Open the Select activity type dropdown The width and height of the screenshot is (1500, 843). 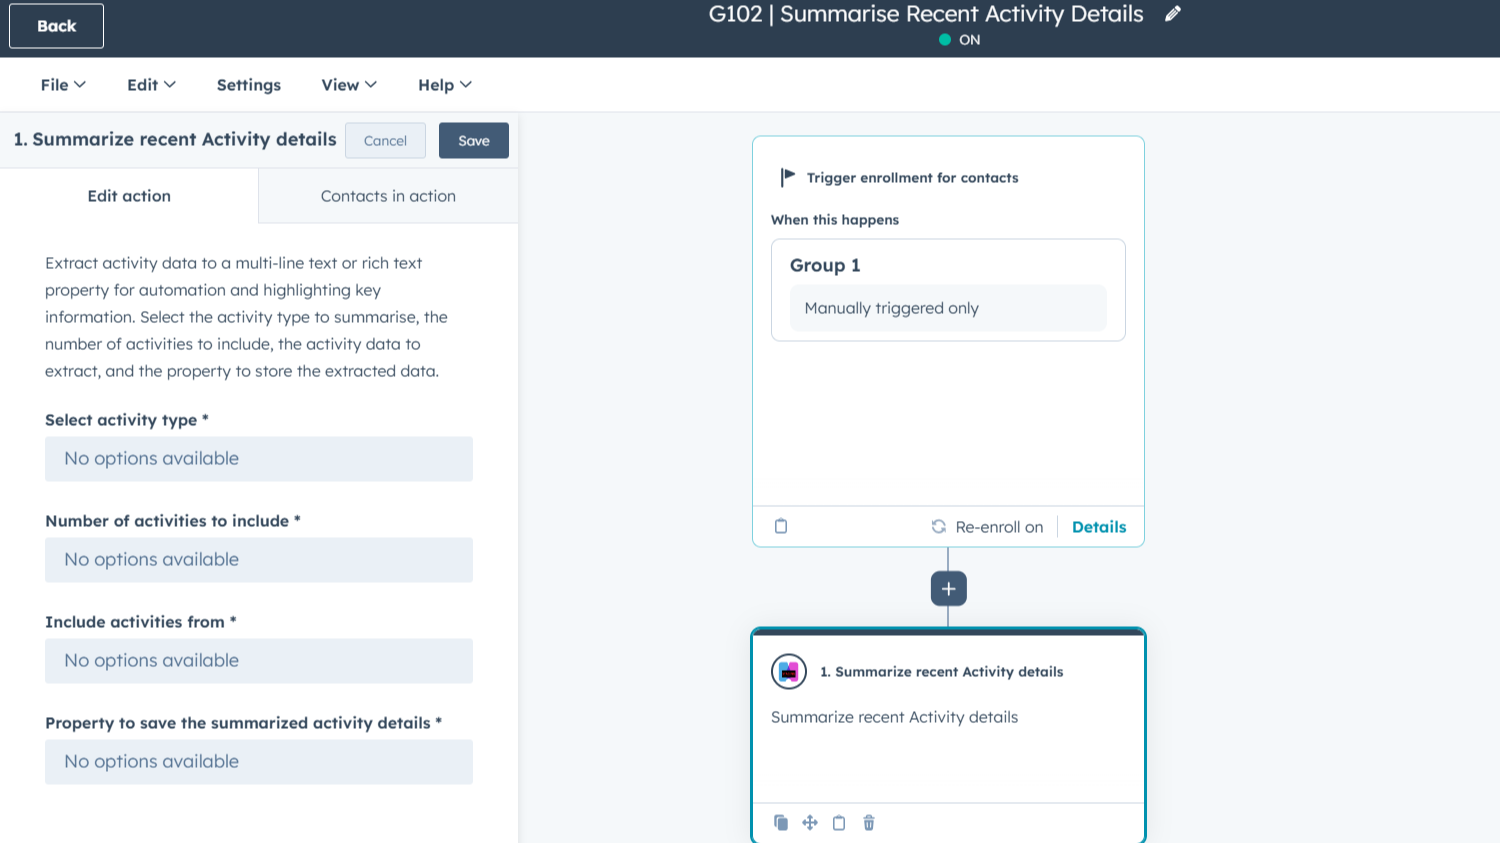pyautogui.click(x=258, y=459)
